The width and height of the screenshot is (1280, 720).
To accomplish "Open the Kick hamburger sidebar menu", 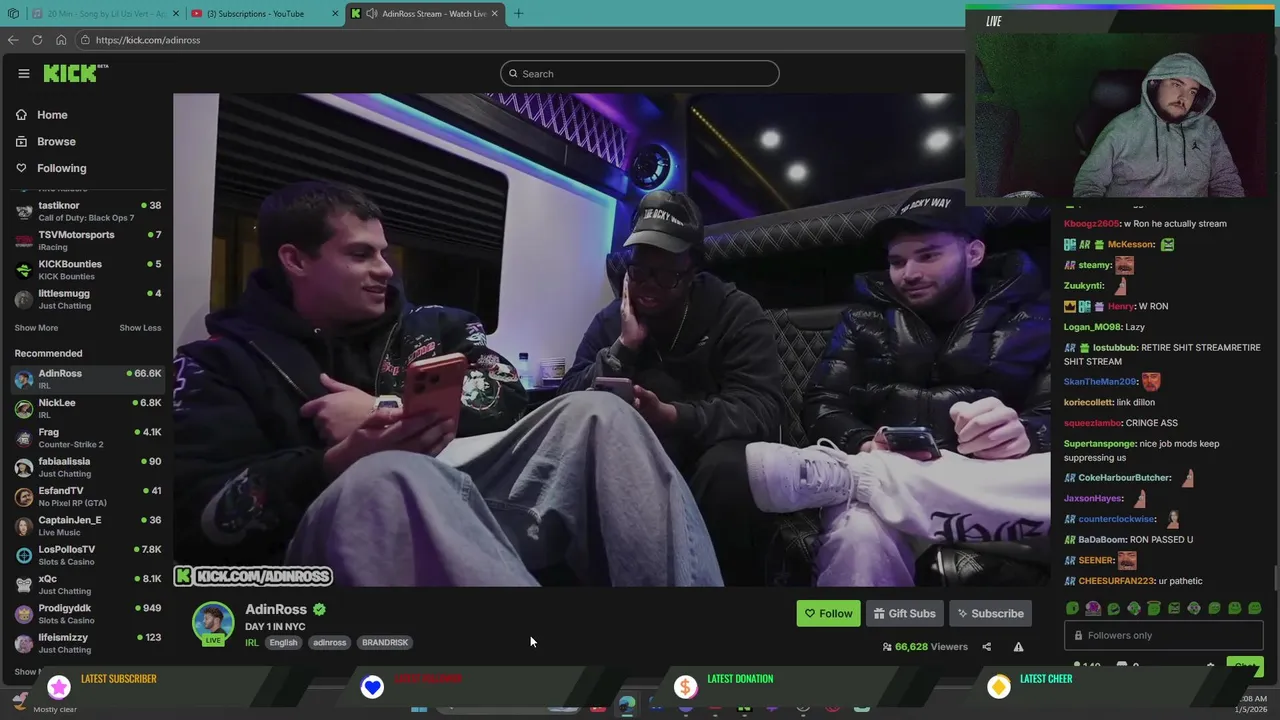I will [x=23, y=73].
